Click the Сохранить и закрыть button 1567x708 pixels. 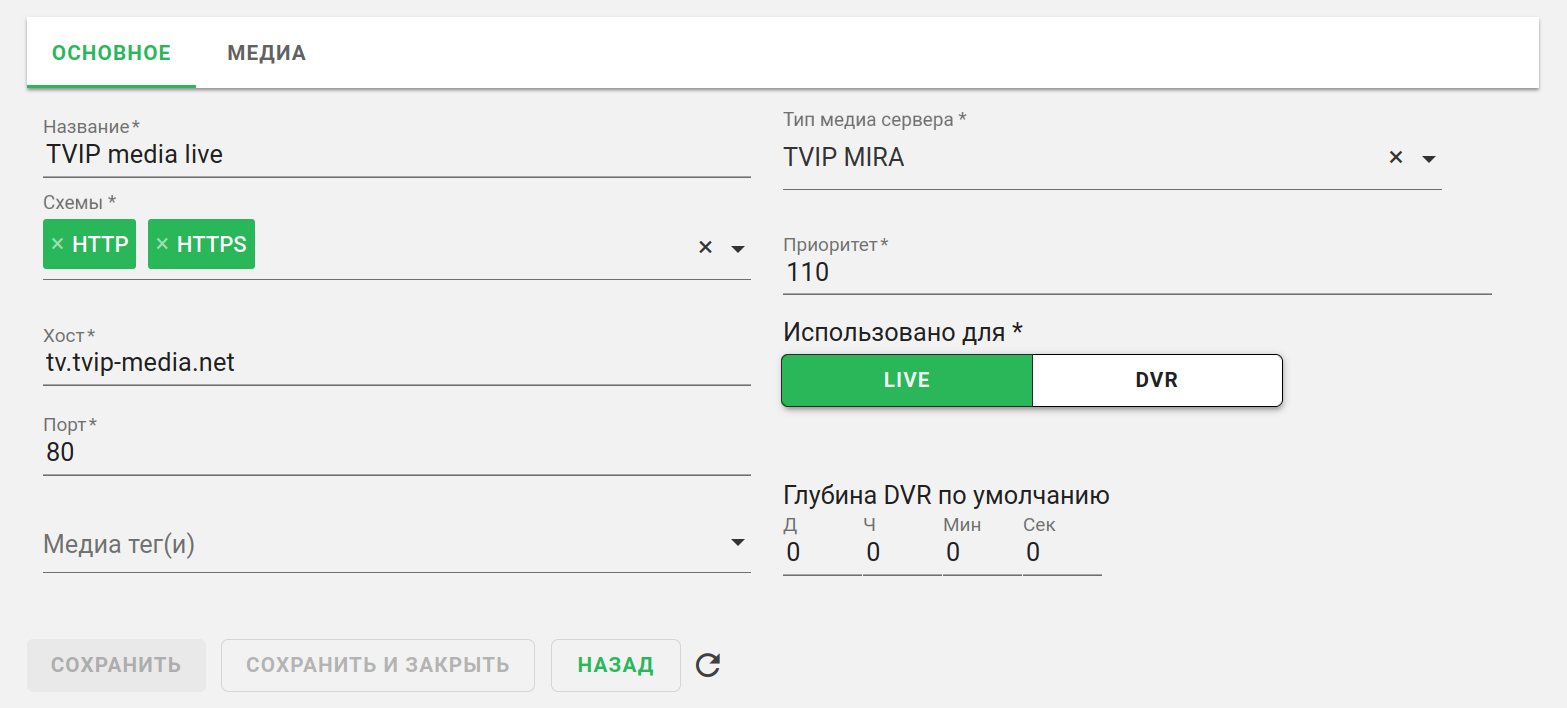point(378,665)
